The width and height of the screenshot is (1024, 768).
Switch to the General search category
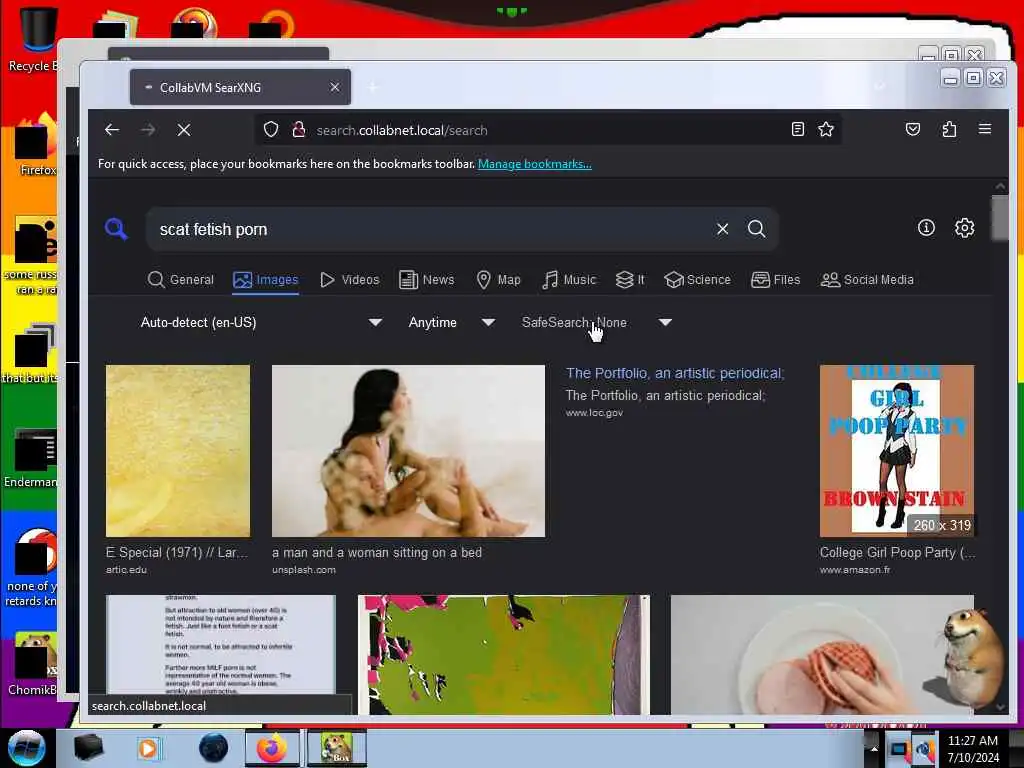coord(181,280)
